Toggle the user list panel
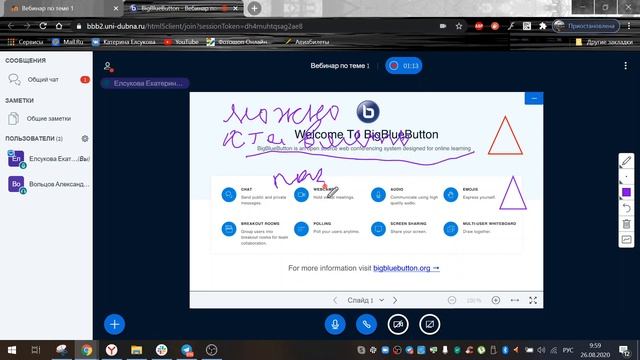Viewport: 640px width, 360px height. click(108, 66)
